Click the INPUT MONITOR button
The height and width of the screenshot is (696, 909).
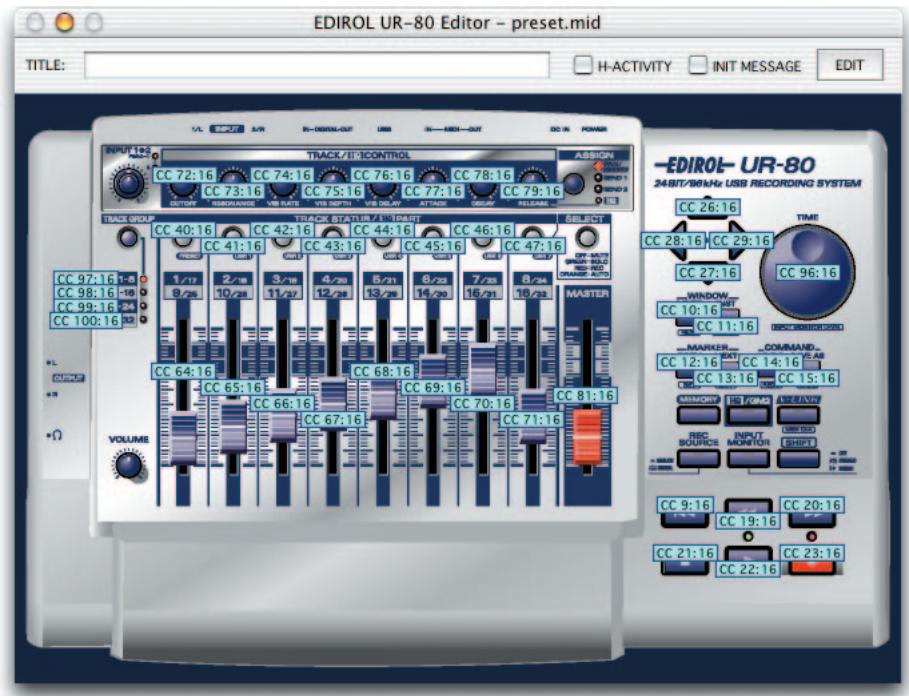tap(748, 458)
